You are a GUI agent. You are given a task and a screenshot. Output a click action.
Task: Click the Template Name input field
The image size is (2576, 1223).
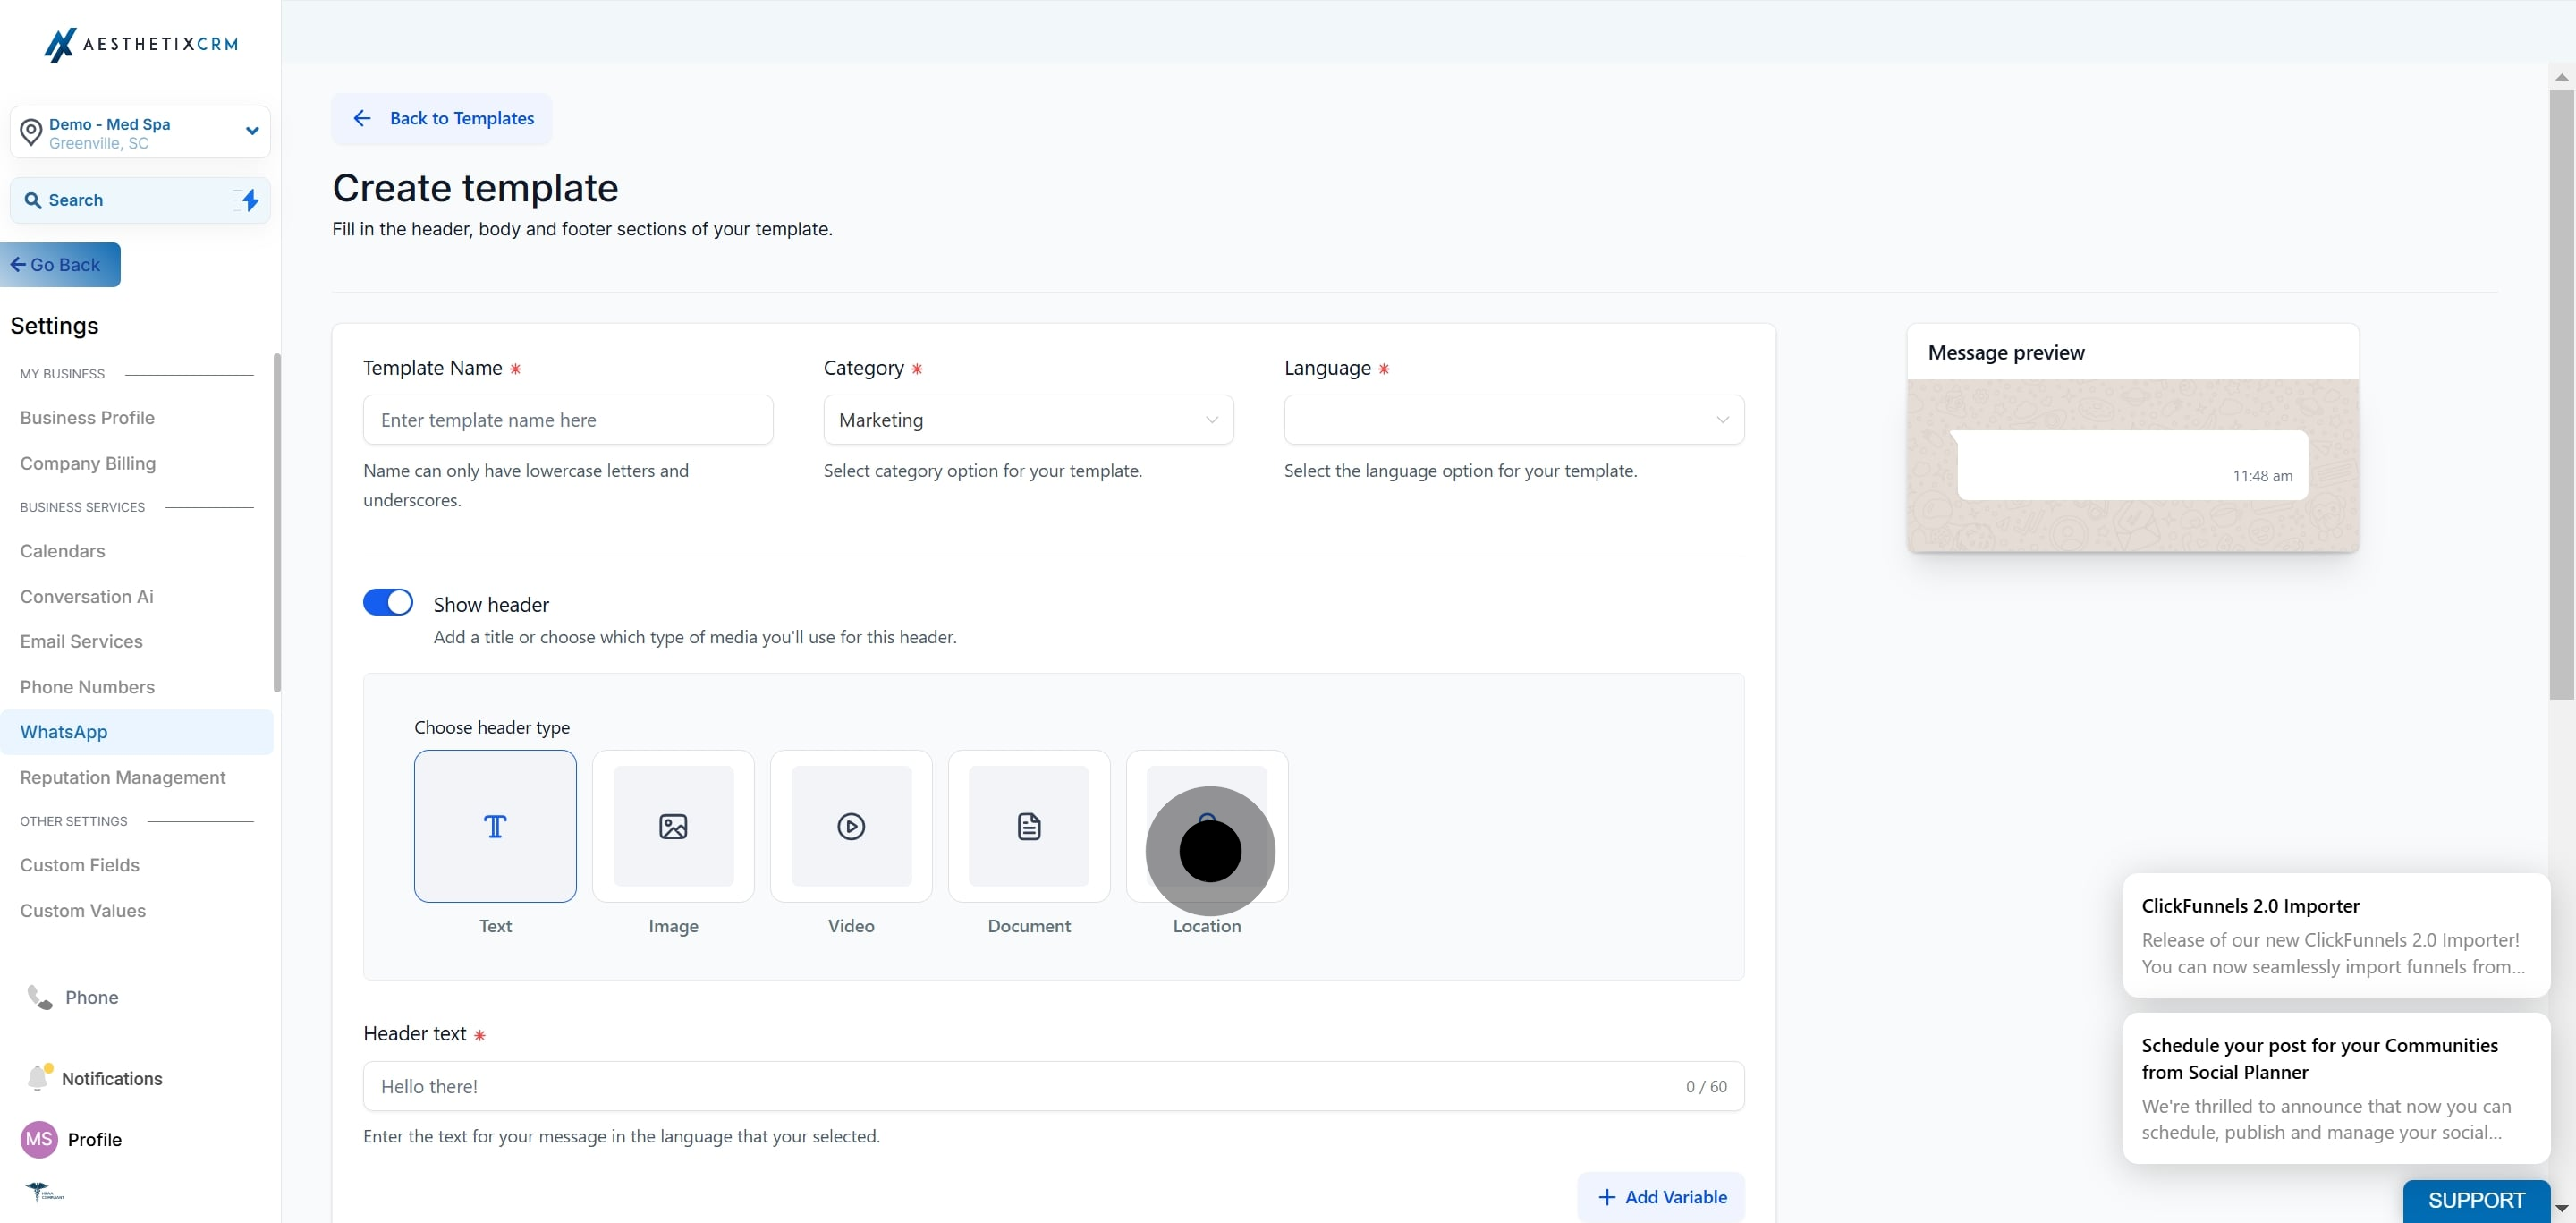(568, 420)
